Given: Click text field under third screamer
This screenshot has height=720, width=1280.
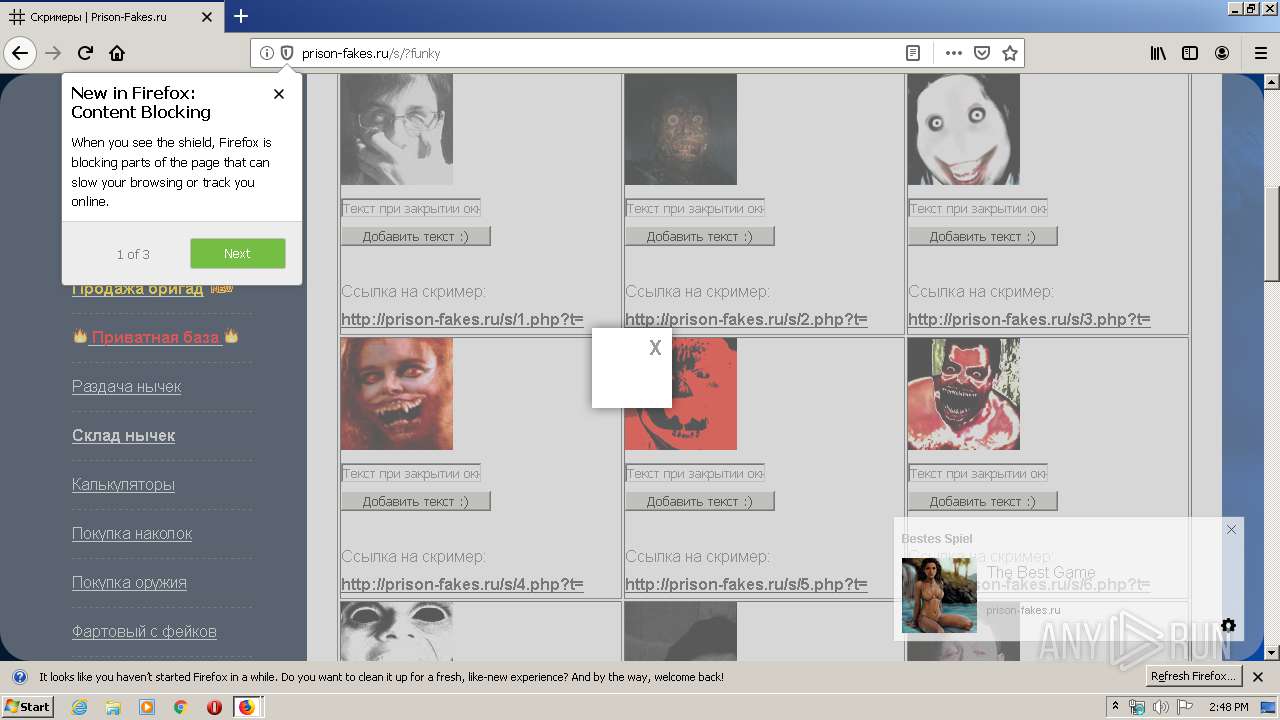Looking at the screenshot, I should [x=978, y=208].
